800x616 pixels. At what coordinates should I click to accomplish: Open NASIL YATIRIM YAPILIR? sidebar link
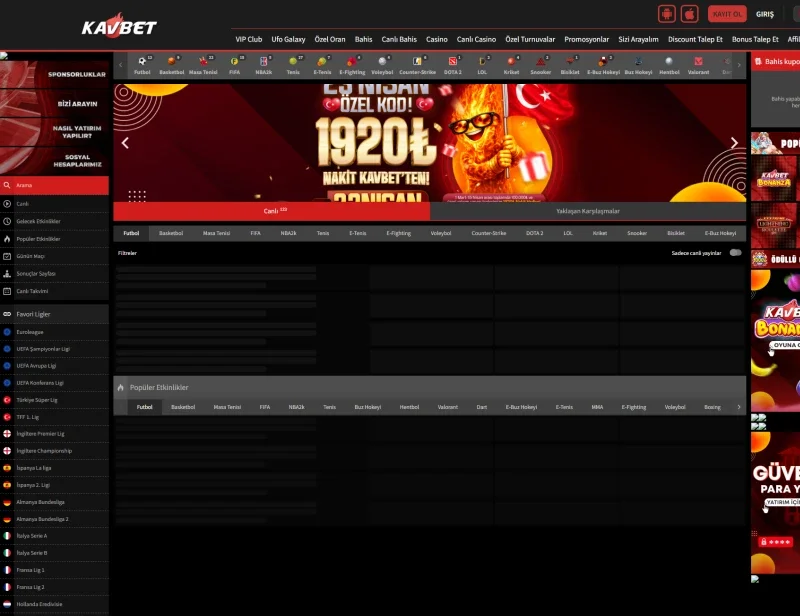tap(55, 132)
